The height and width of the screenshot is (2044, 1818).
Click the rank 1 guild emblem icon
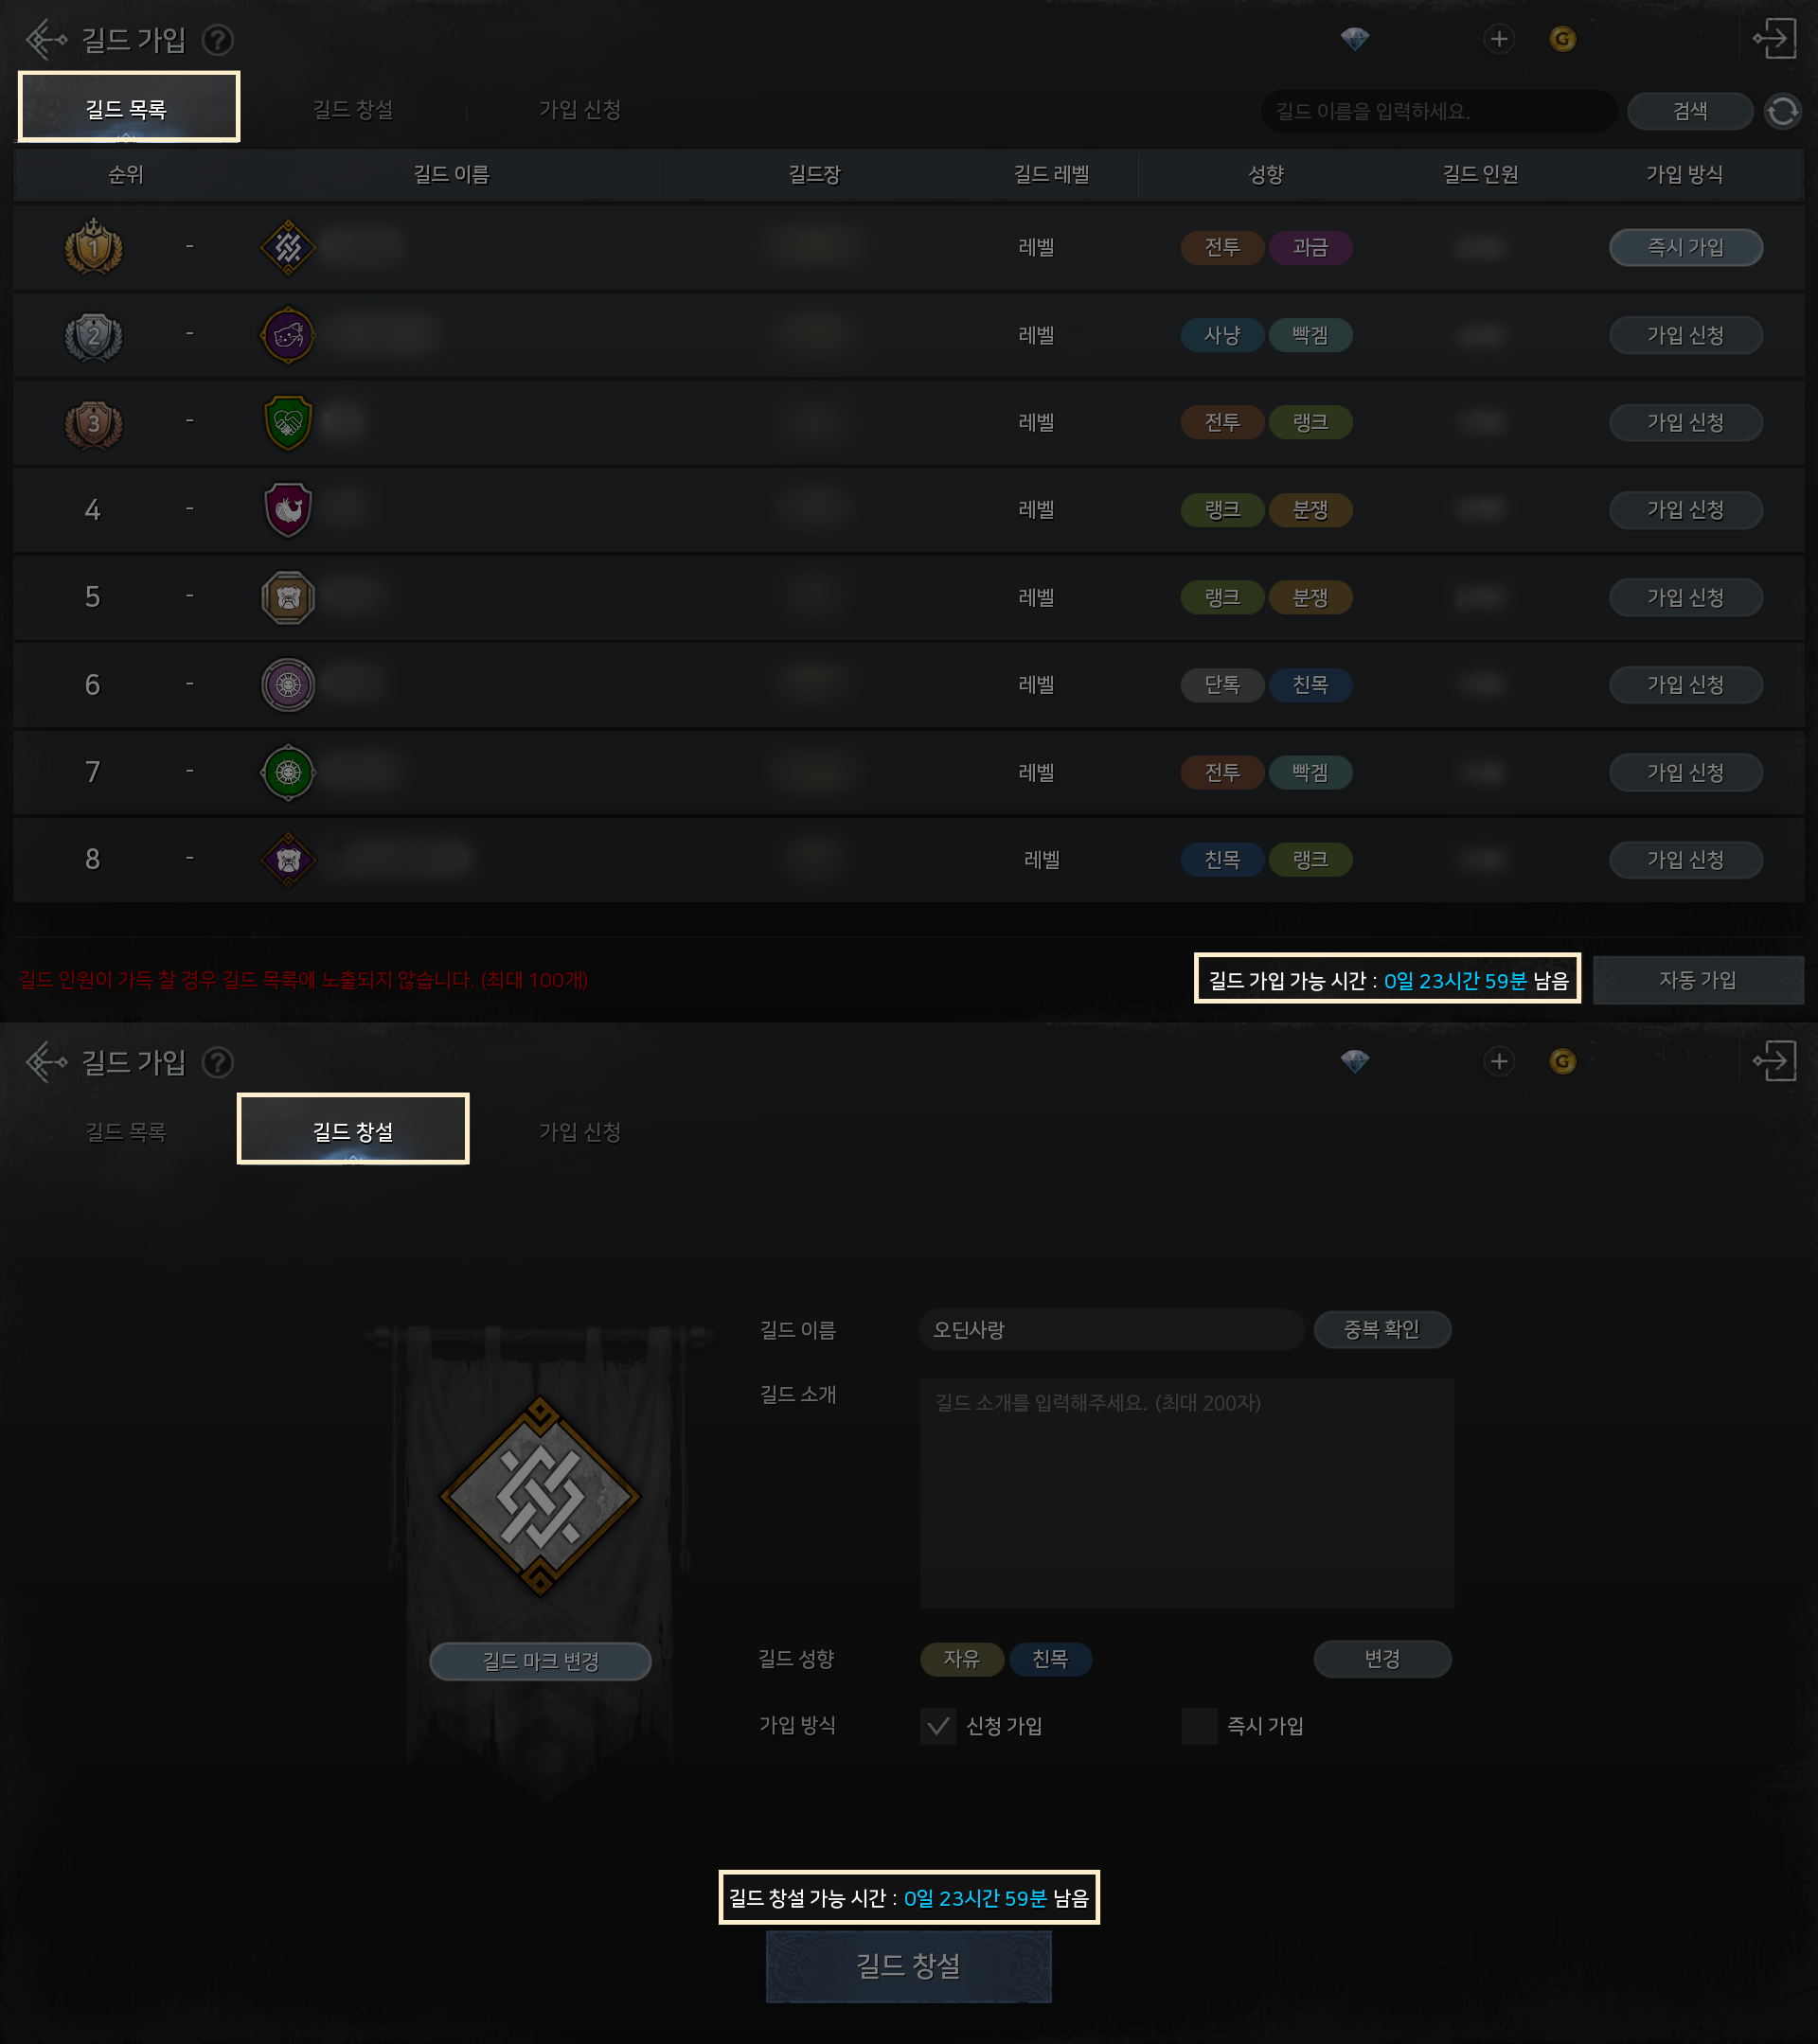click(x=288, y=246)
